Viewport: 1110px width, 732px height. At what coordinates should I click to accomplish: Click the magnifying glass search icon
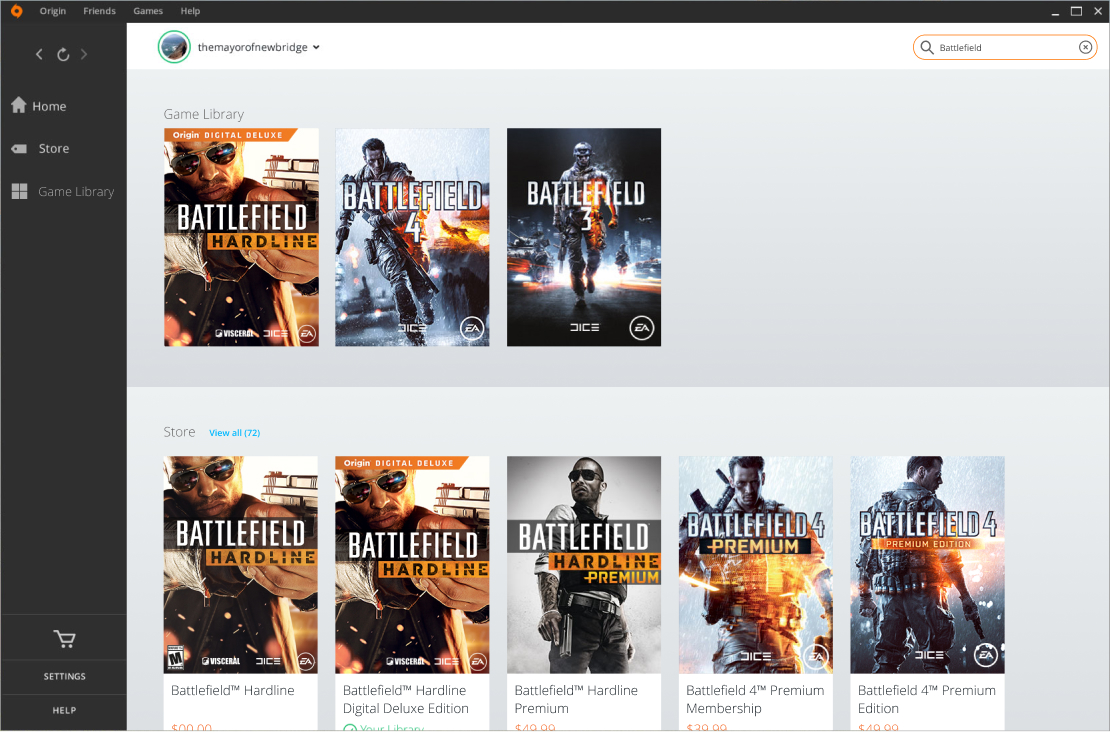927,47
